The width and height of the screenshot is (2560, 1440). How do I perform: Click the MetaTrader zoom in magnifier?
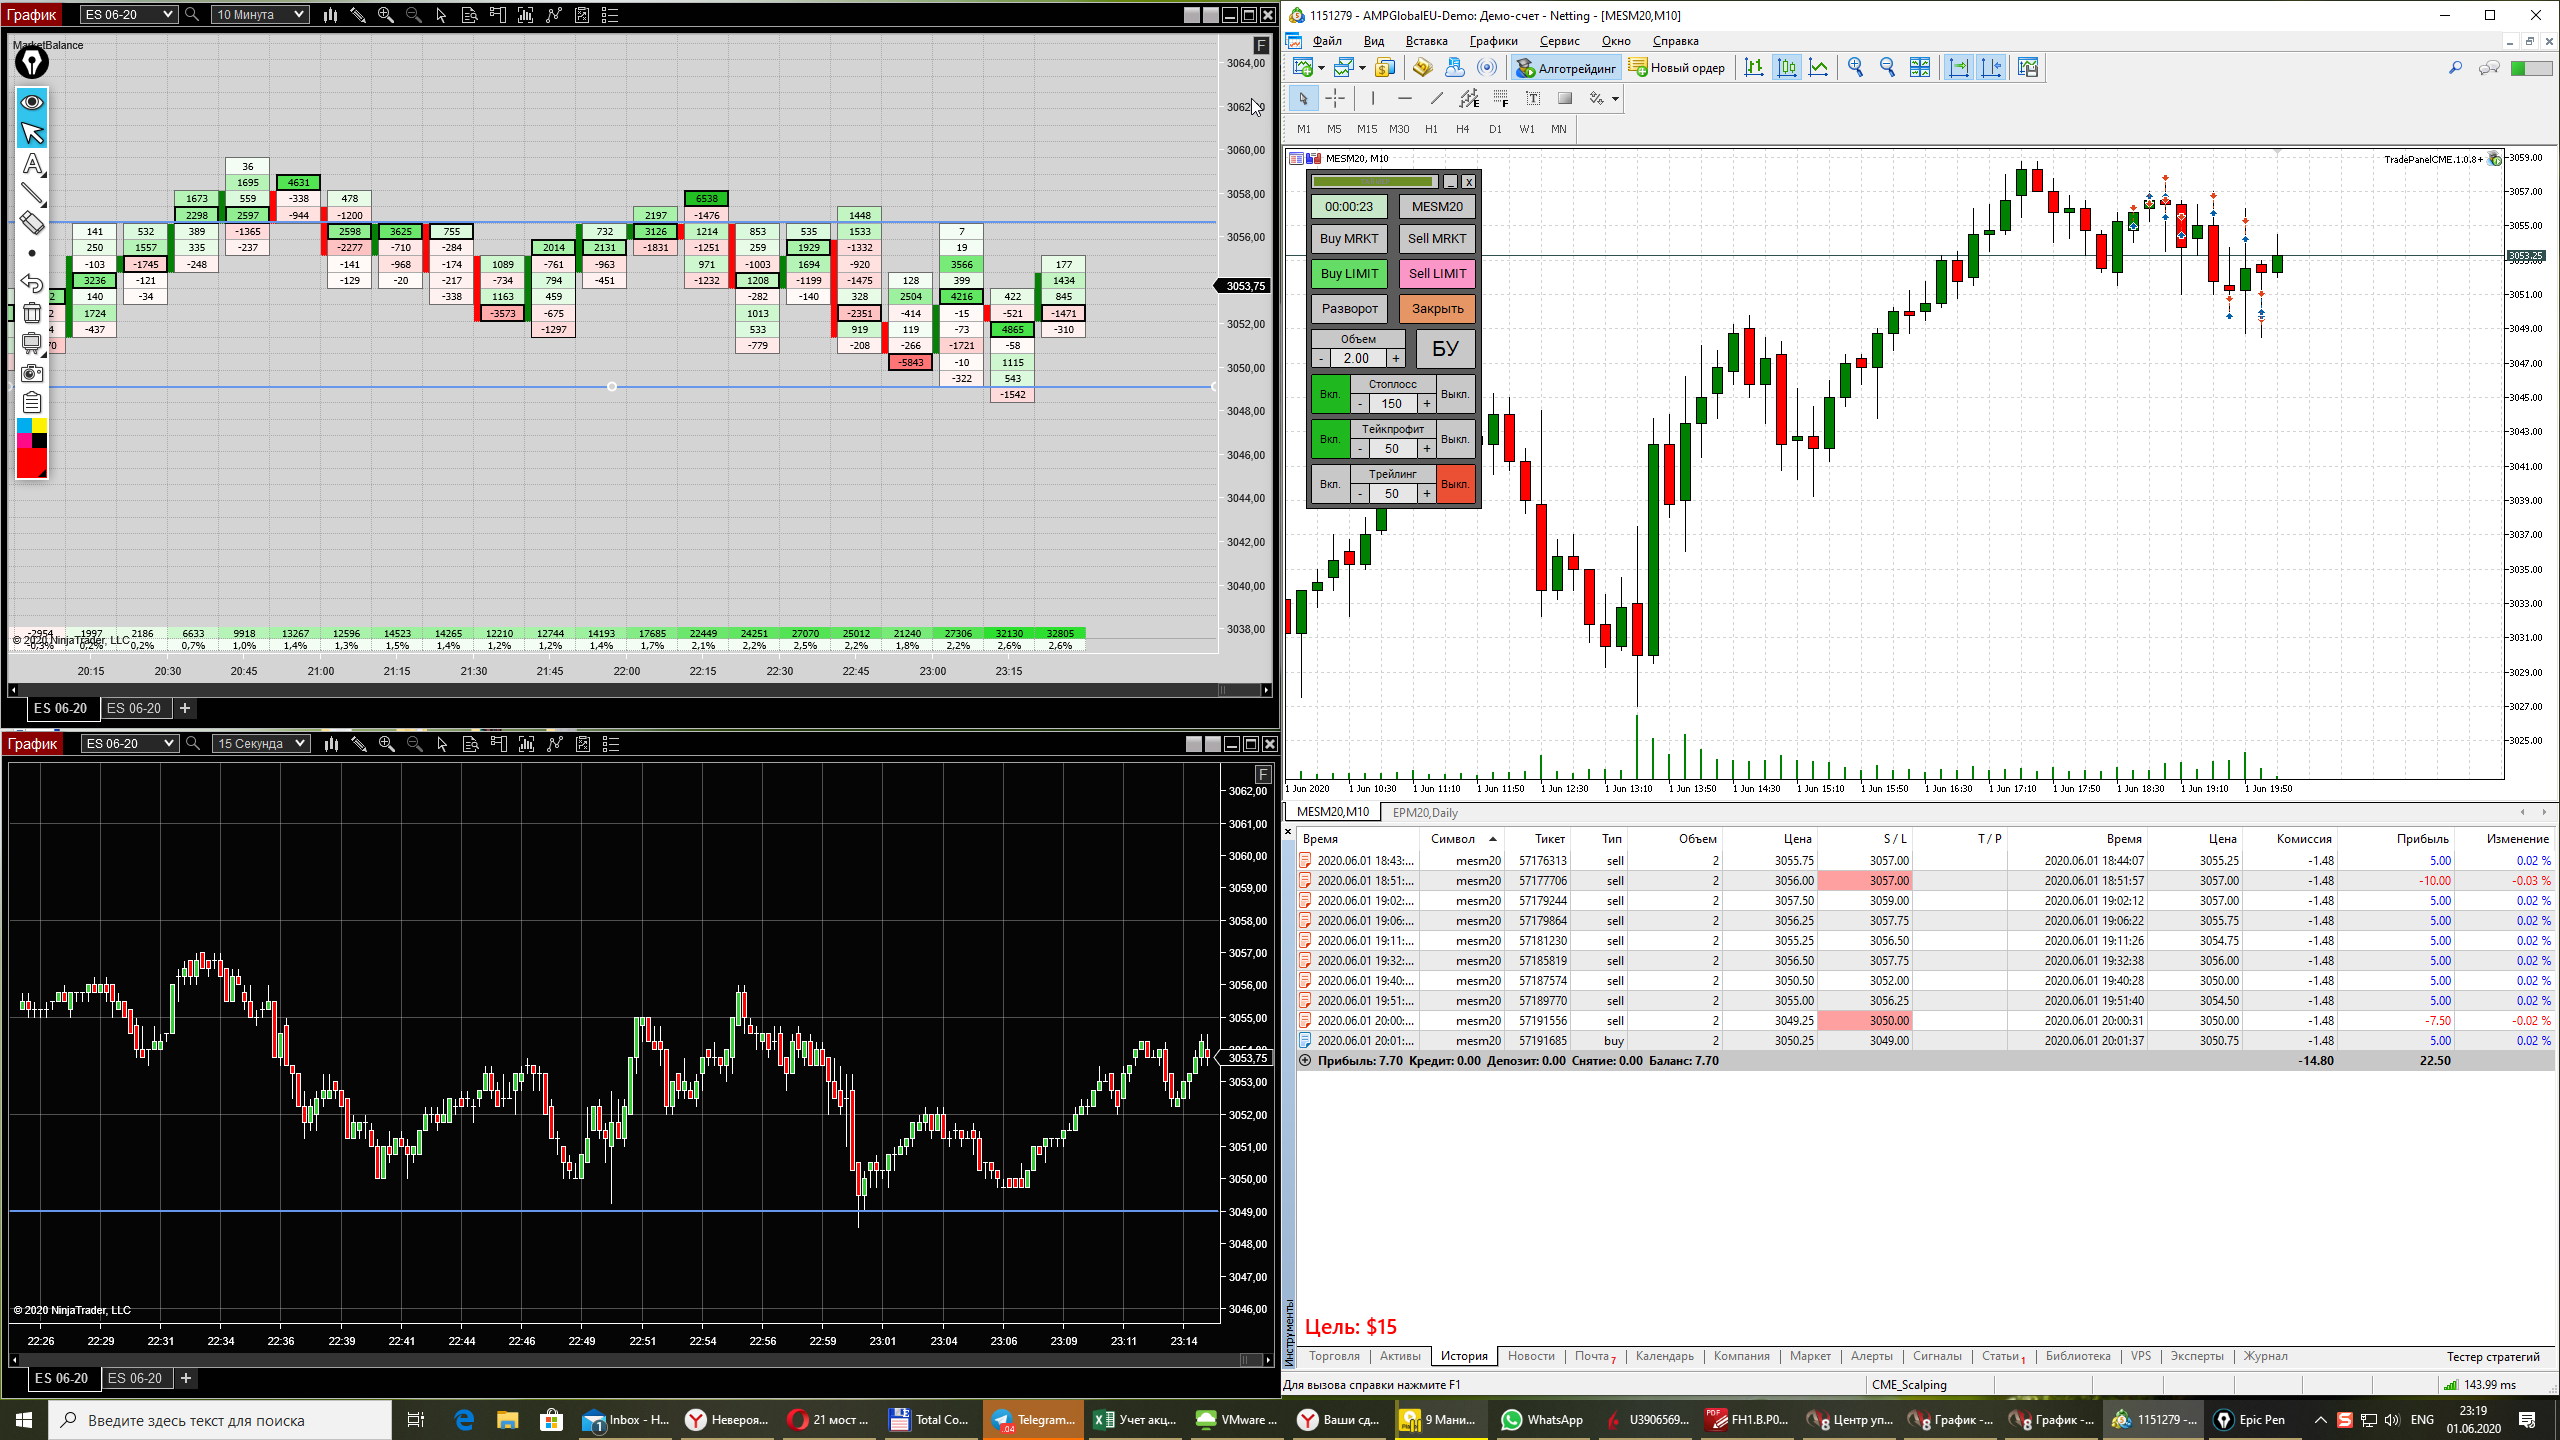coord(1856,67)
